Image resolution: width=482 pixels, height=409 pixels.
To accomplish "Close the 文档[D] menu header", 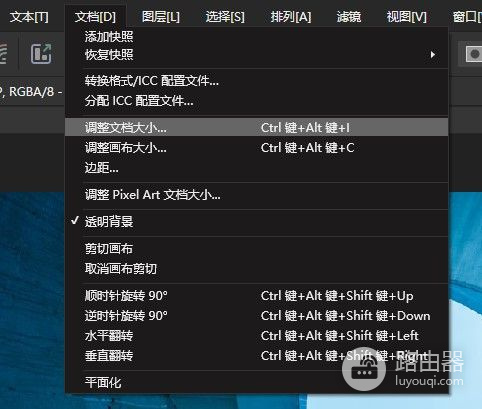I will click(95, 17).
